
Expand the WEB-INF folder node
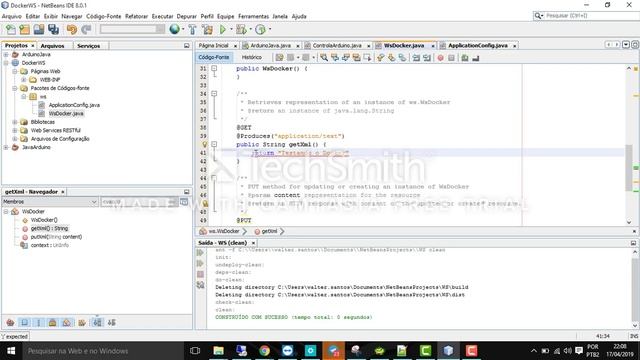pos(24,80)
